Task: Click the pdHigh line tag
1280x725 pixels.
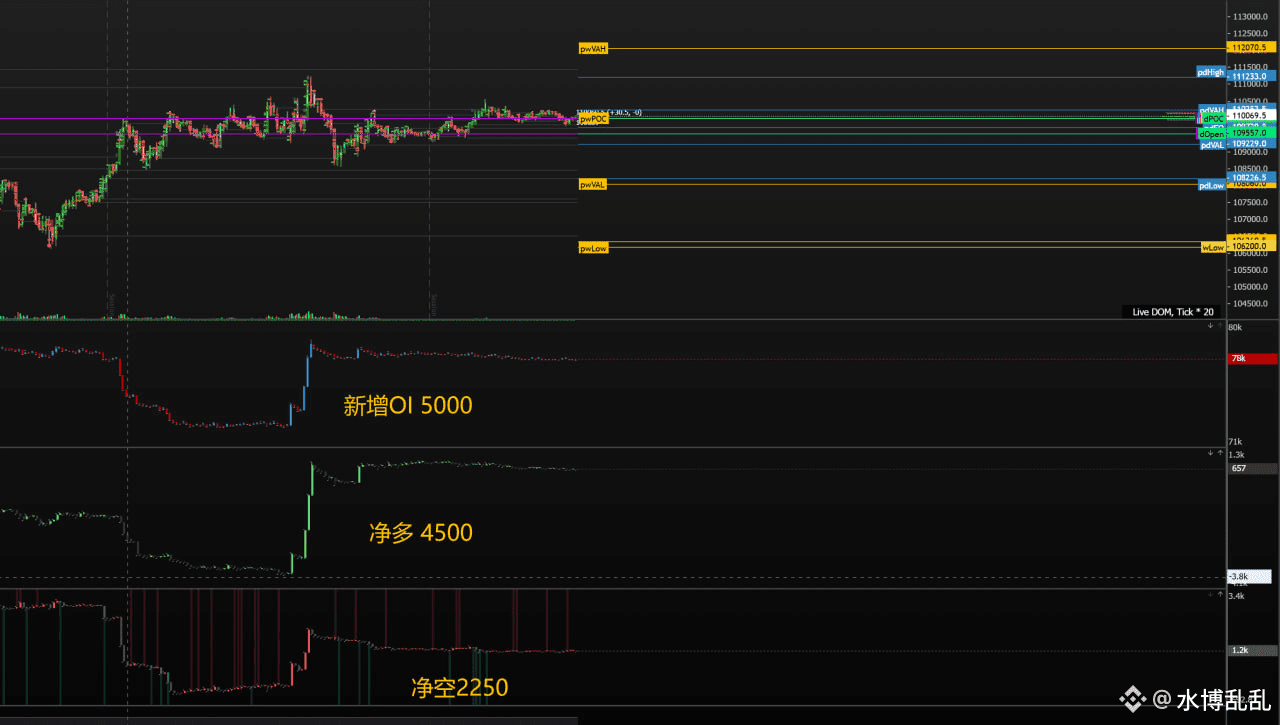Action: 1211,72
